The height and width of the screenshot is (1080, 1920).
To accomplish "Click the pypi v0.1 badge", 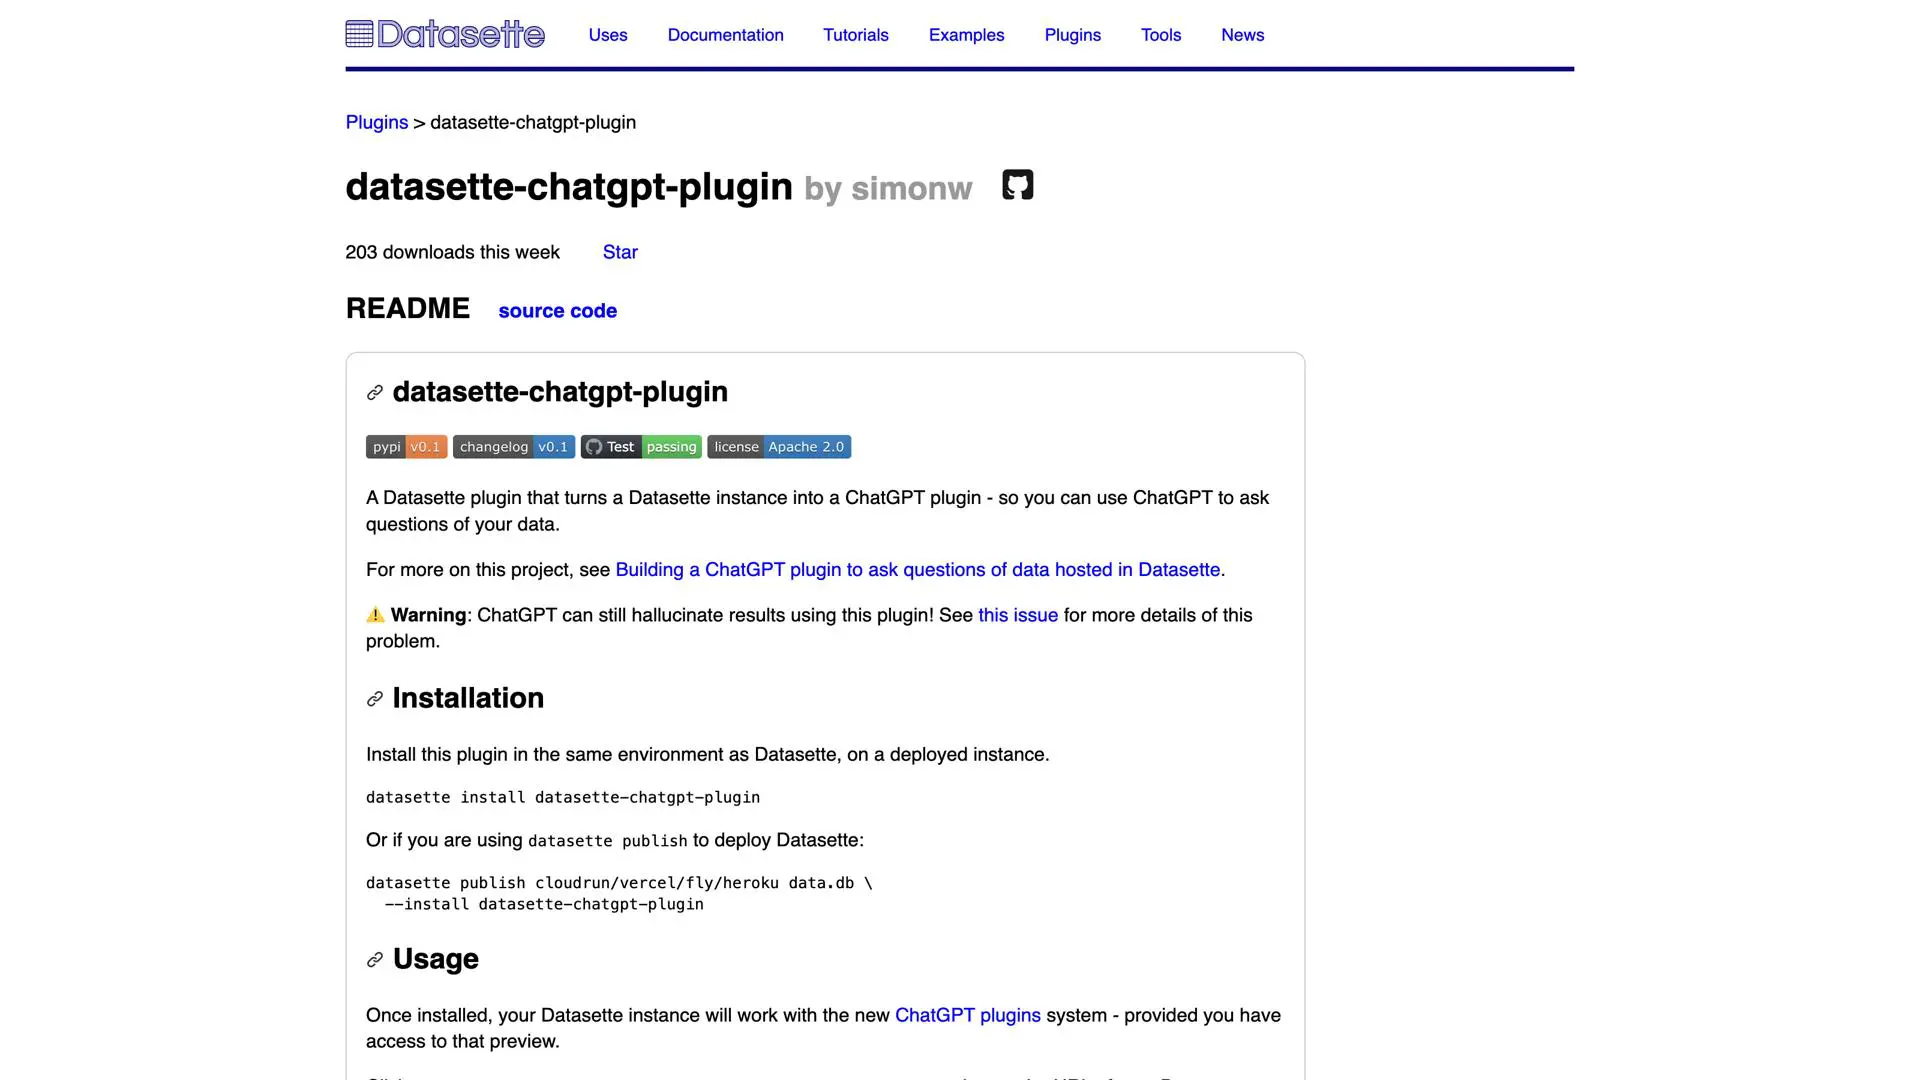I will click(406, 447).
